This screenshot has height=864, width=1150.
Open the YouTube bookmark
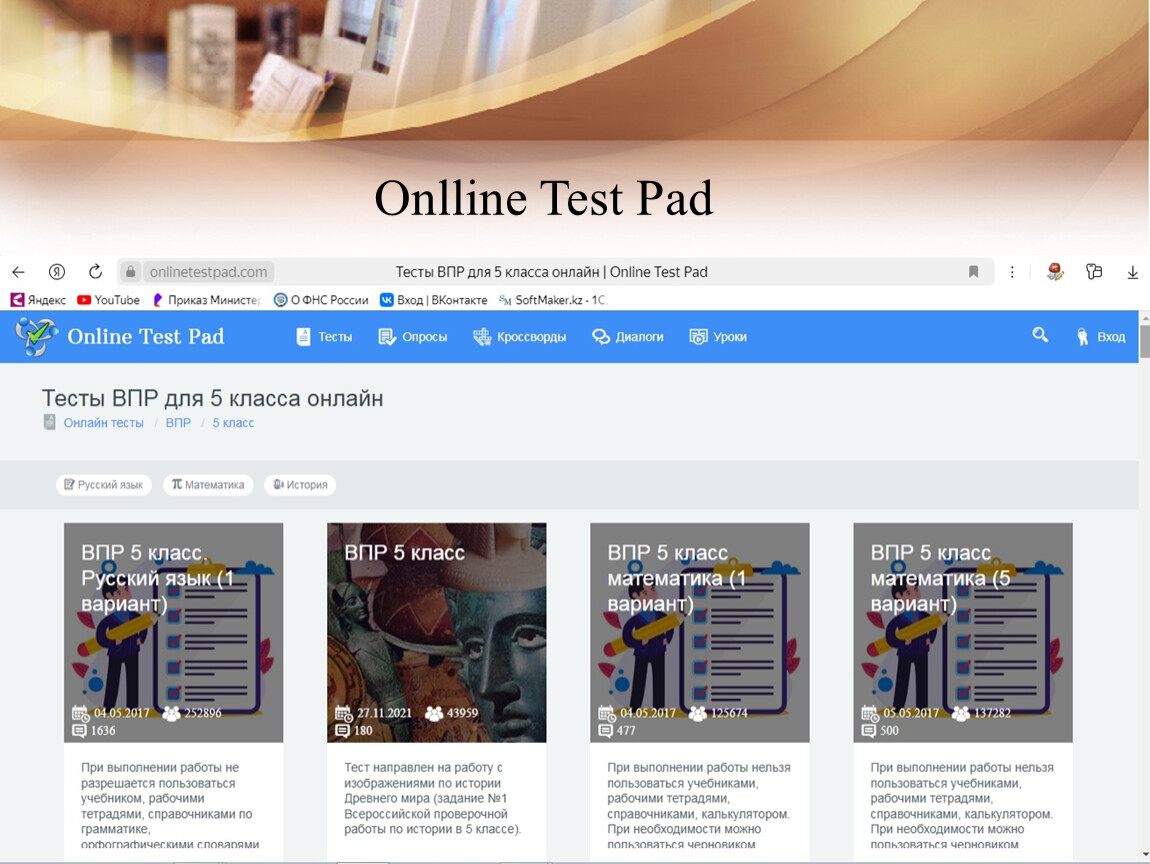[x=108, y=300]
